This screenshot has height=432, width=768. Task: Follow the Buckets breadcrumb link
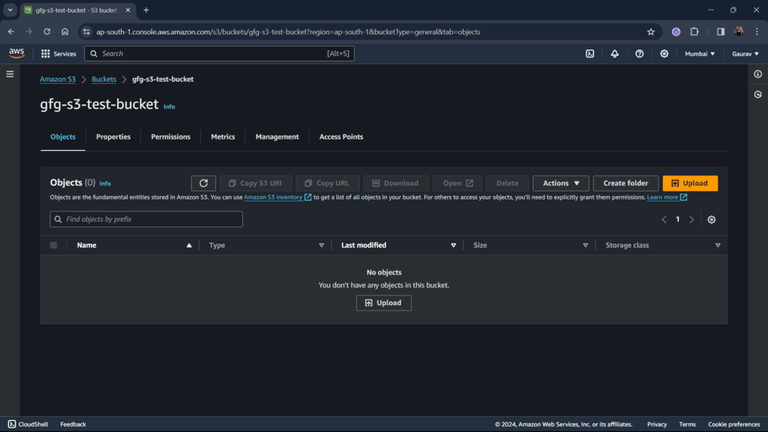pos(104,79)
